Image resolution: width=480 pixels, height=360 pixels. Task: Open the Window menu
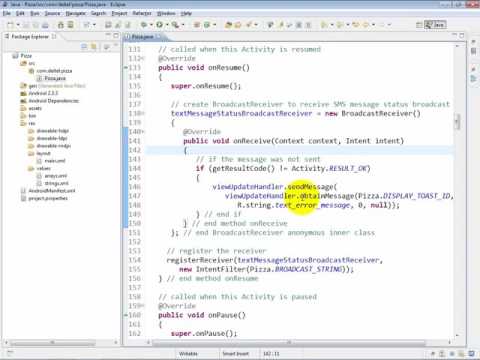click(x=166, y=13)
